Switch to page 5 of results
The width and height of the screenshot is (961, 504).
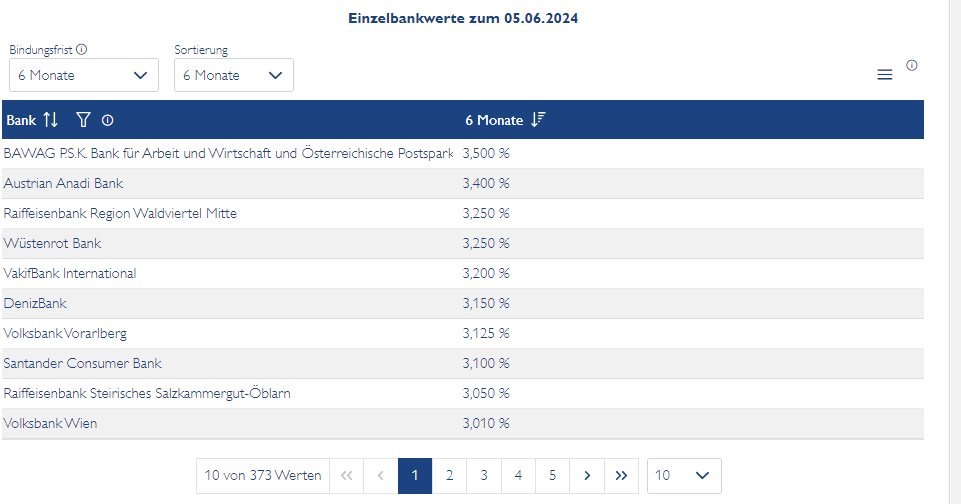tap(552, 476)
